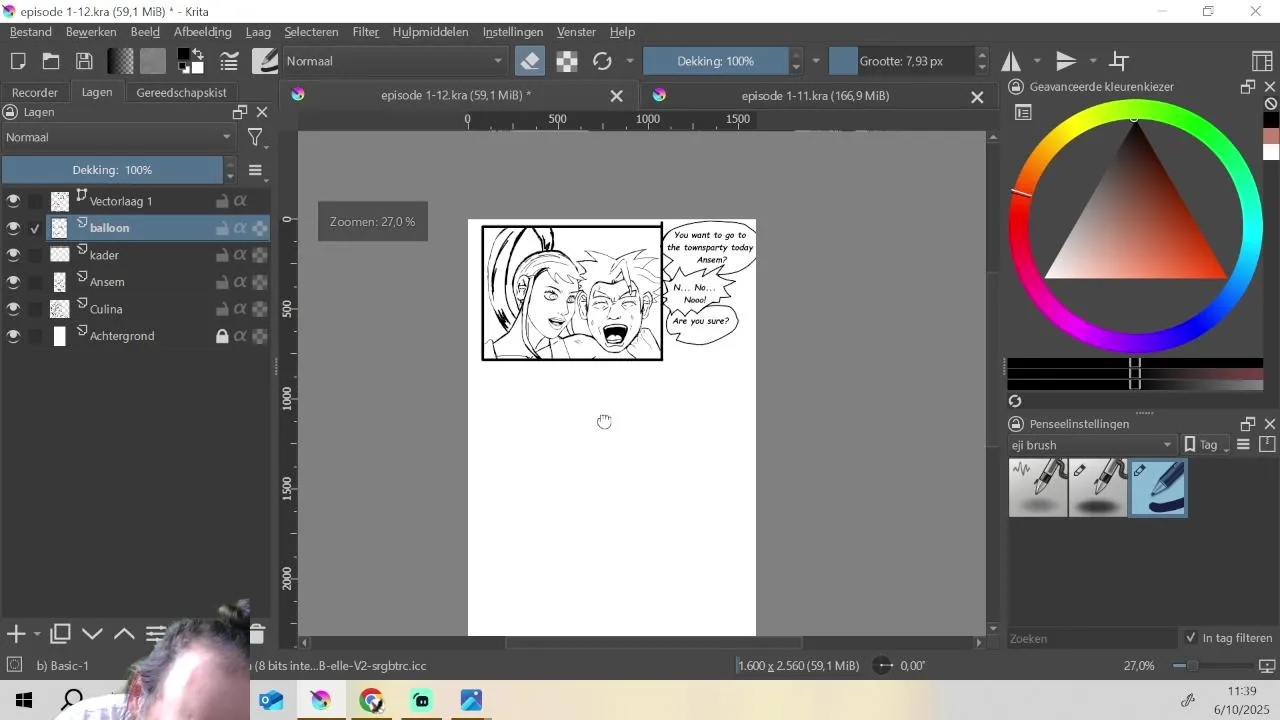Expand arrow beside add layer button
The width and height of the screenshot is (1280, 720).
[37, 634]
